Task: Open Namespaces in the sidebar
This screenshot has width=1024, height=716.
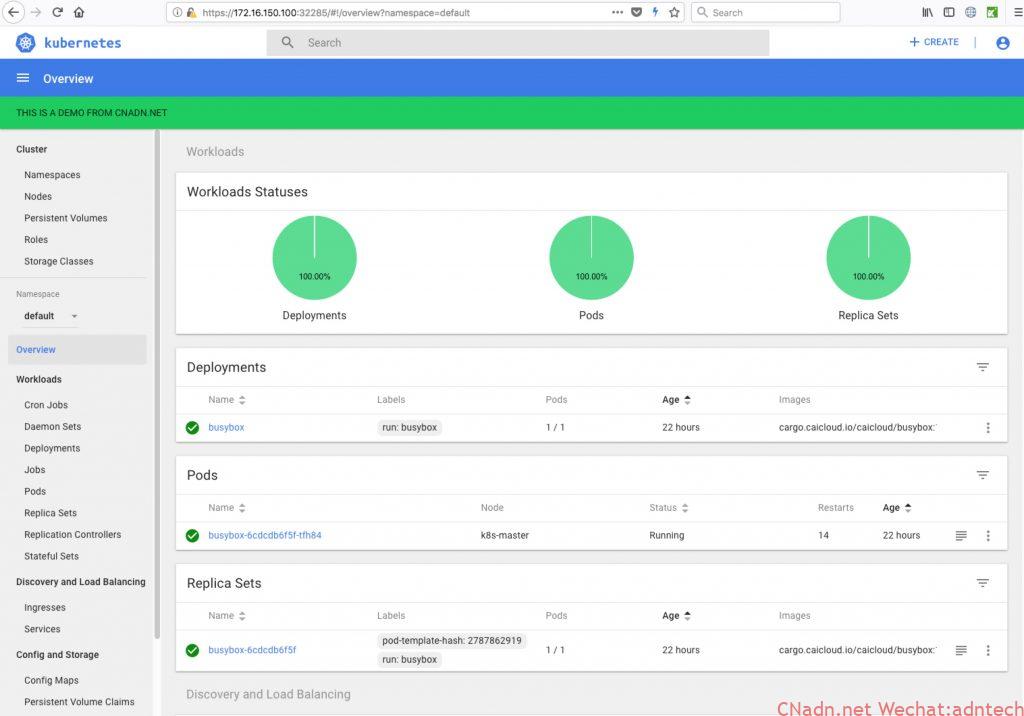Action: pyautogui.click(x=52, y=175)
